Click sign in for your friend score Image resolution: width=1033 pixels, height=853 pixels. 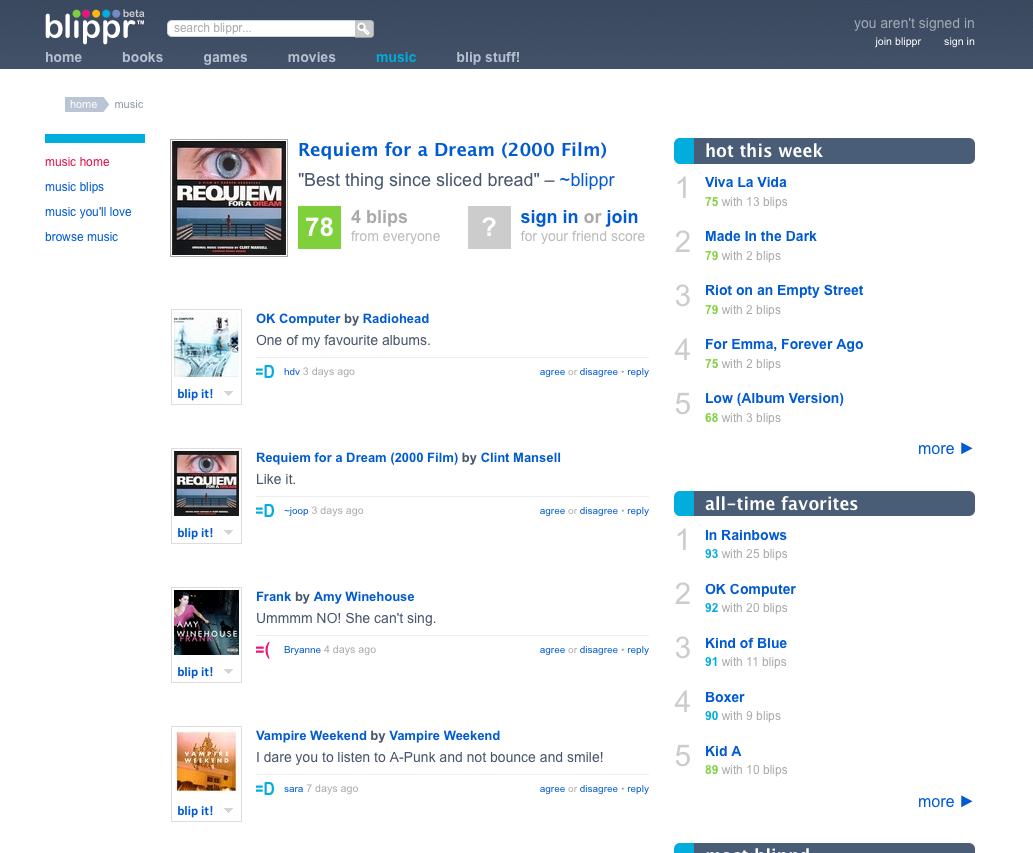(549, 217)
